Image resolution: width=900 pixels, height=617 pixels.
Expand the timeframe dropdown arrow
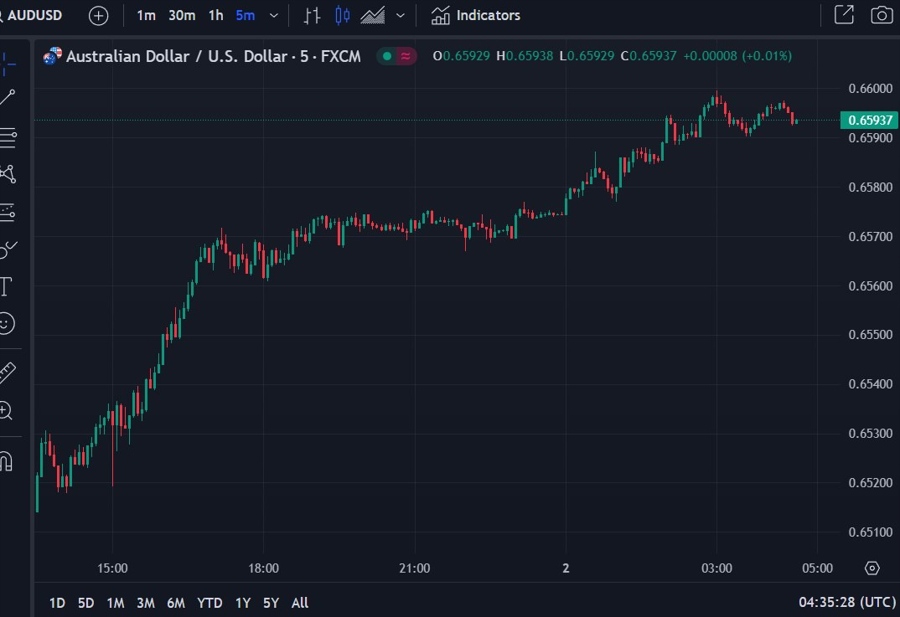click(x=274, y=15)
